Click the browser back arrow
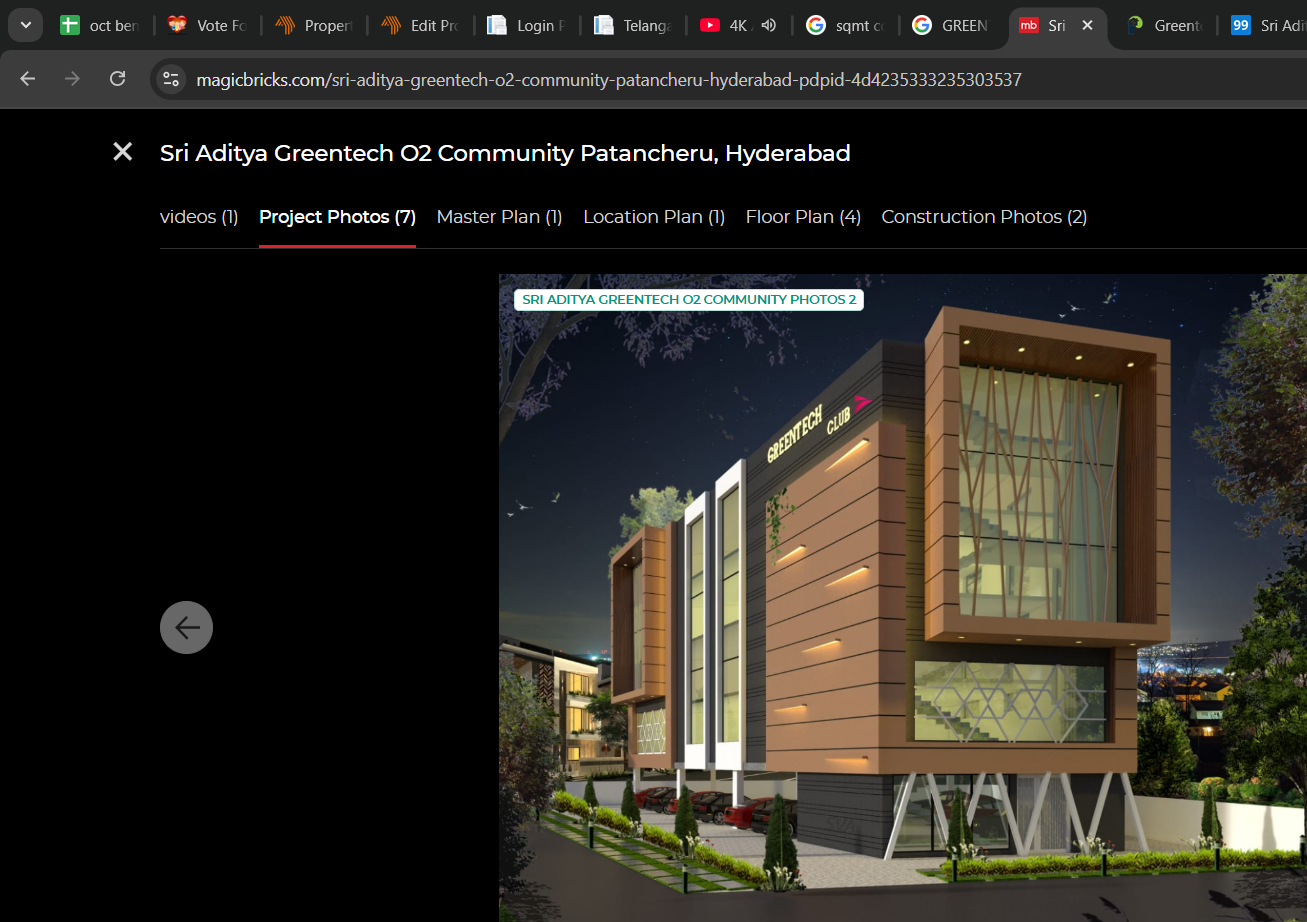 coord(28,79)
